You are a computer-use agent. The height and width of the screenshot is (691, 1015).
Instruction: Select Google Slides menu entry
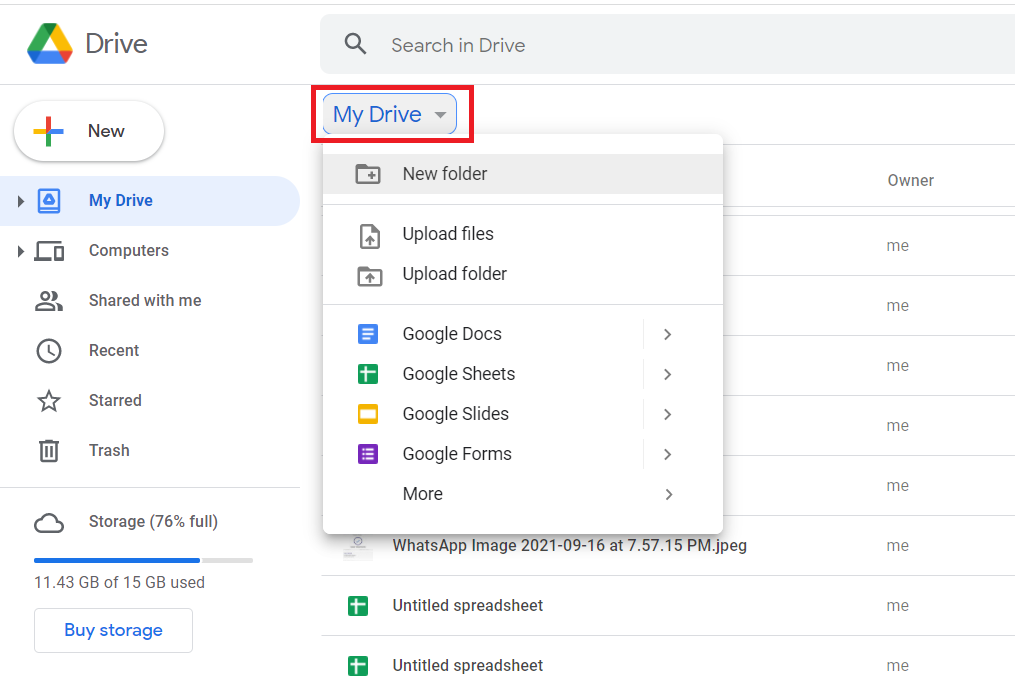click(522, 414)
